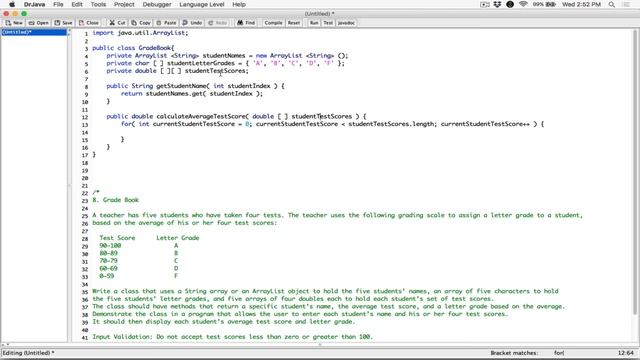
Task: Click the Dropbox menu bar icon
Action: [497, 4]
